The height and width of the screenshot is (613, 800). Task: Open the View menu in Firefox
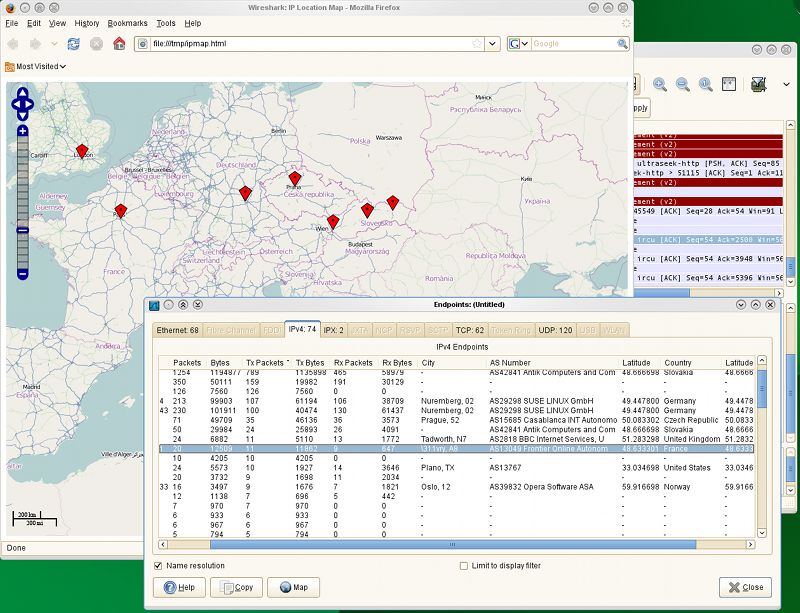pos(57,23)
